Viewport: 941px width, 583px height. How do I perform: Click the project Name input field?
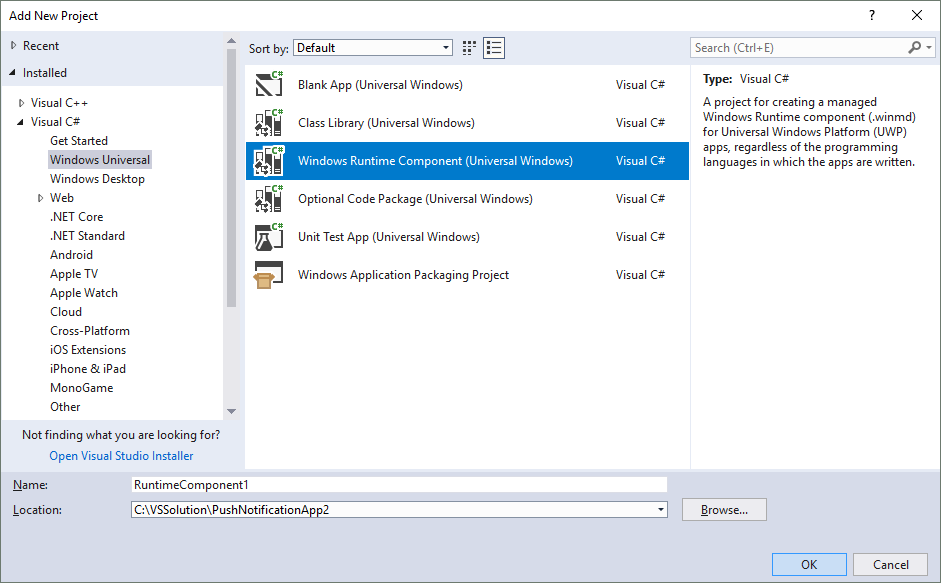click(x=398, y=485)
